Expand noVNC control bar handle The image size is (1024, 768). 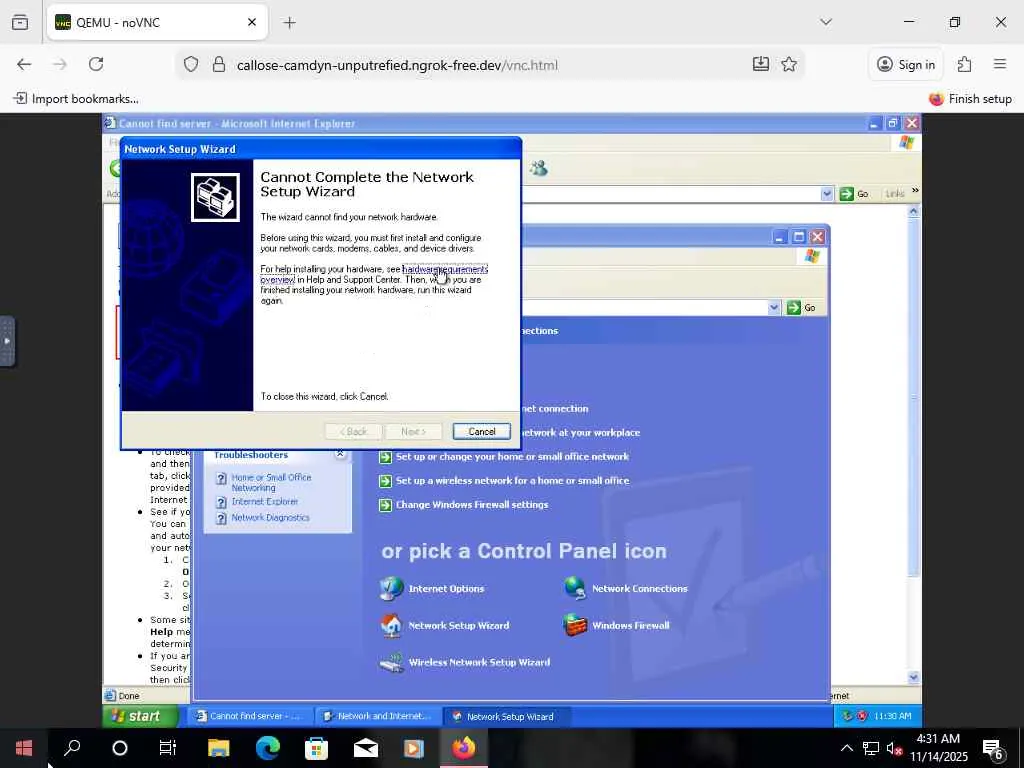(7, 341)
